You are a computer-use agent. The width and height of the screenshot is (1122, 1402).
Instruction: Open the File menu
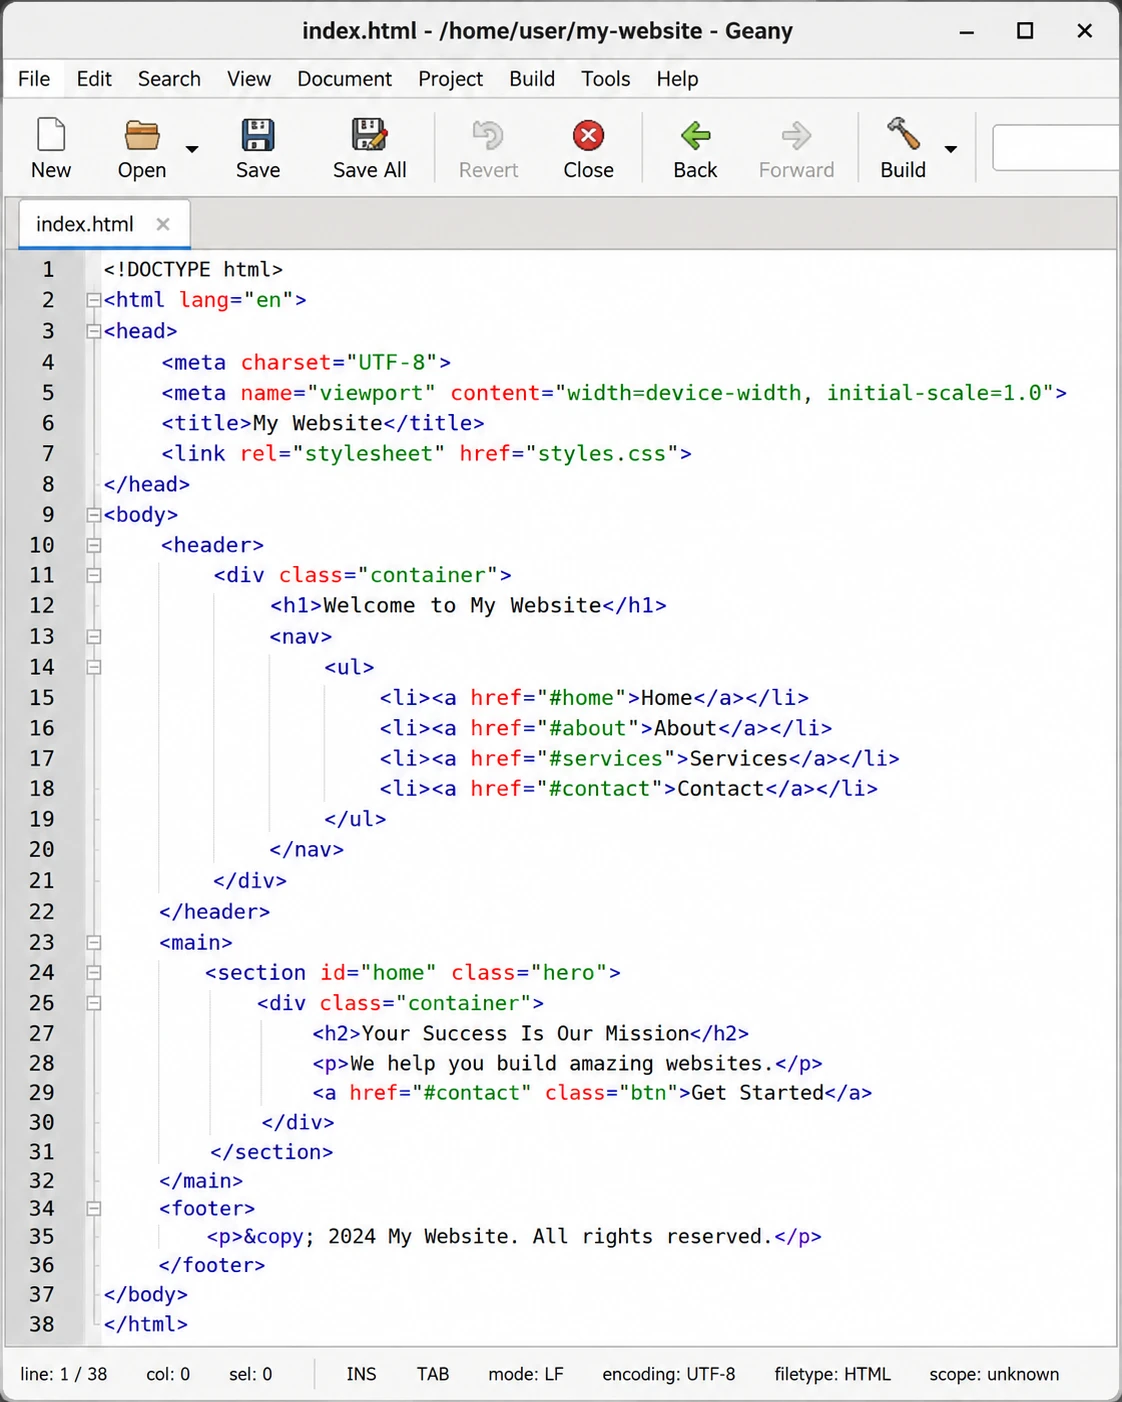(x=34, y=79)
